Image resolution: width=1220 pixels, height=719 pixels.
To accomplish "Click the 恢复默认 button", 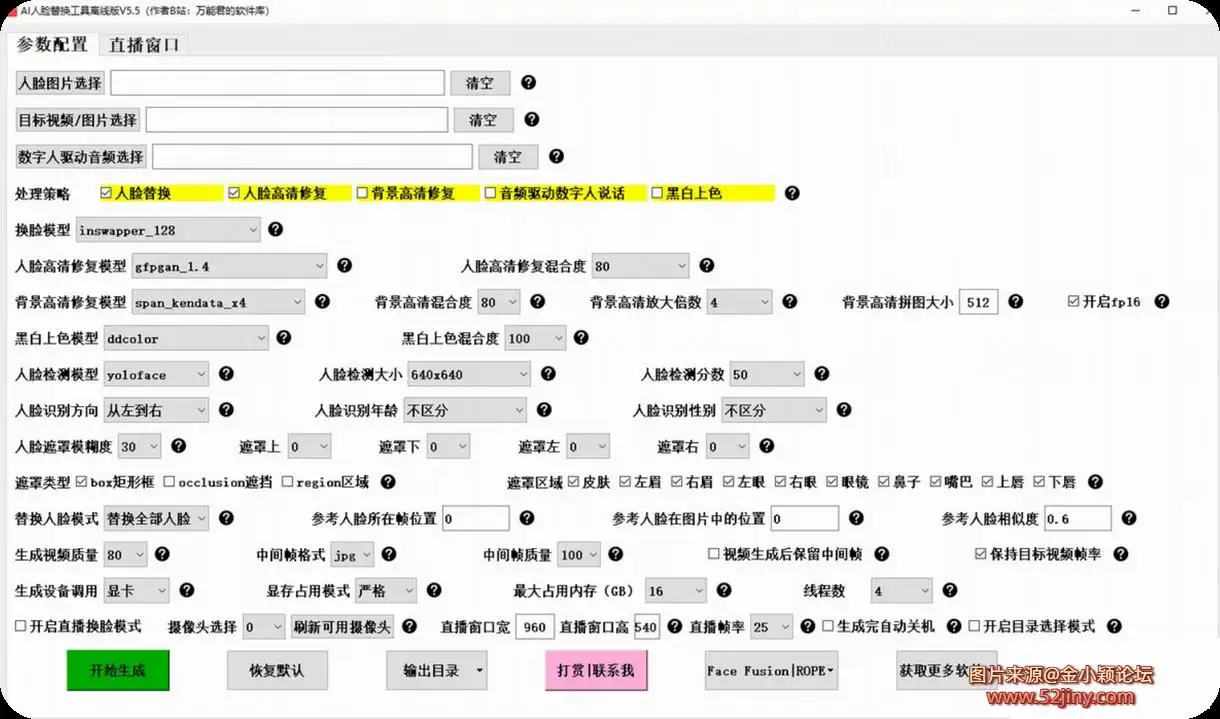I will (x=277, y=670).
